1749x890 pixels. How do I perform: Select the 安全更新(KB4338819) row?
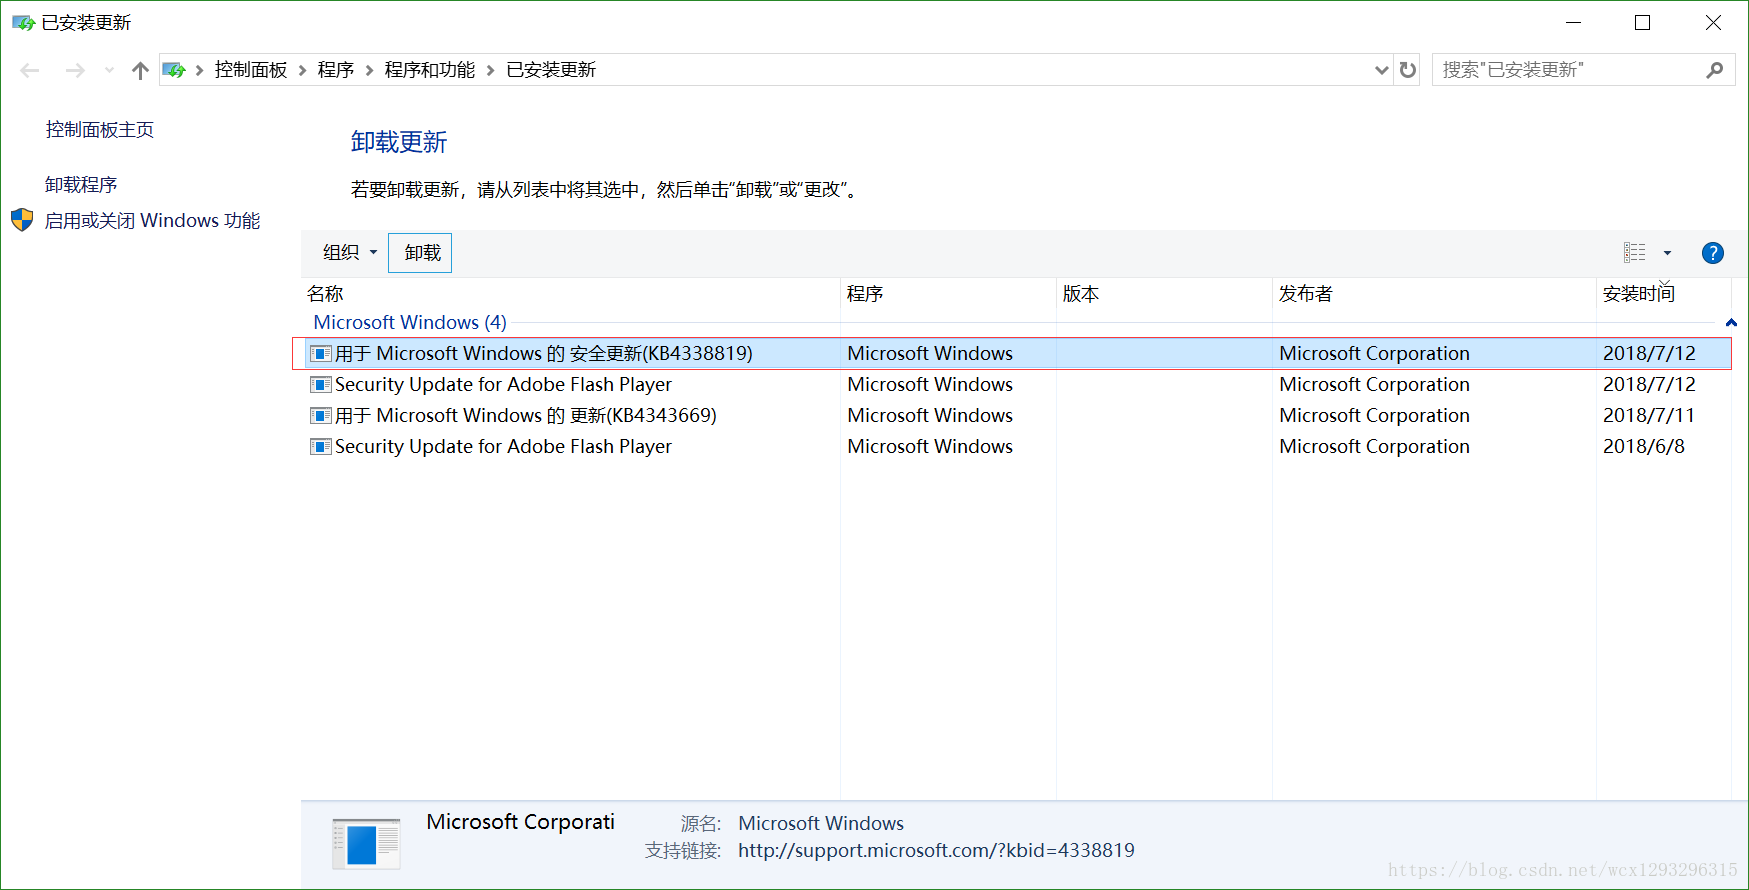(1019, 353)
